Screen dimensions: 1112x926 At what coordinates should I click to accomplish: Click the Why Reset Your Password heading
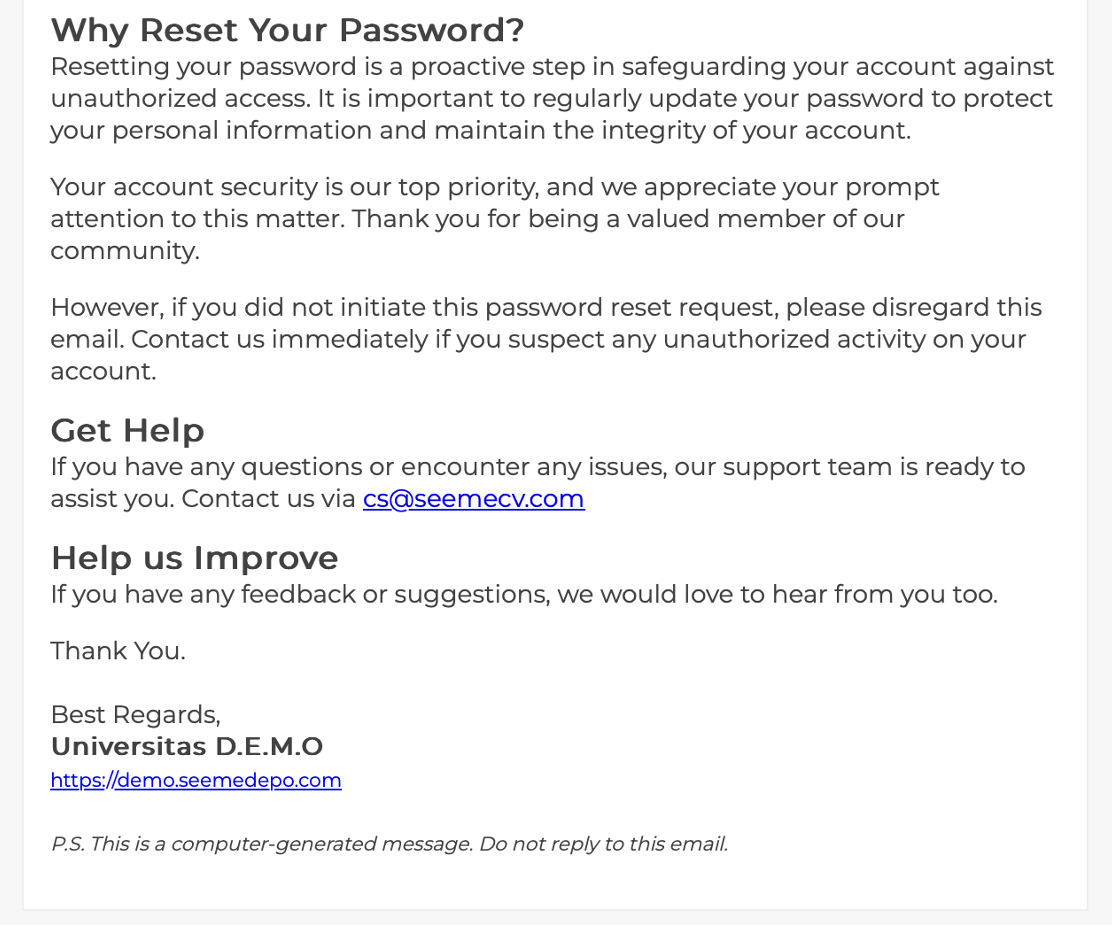click(x=287, y=30)
